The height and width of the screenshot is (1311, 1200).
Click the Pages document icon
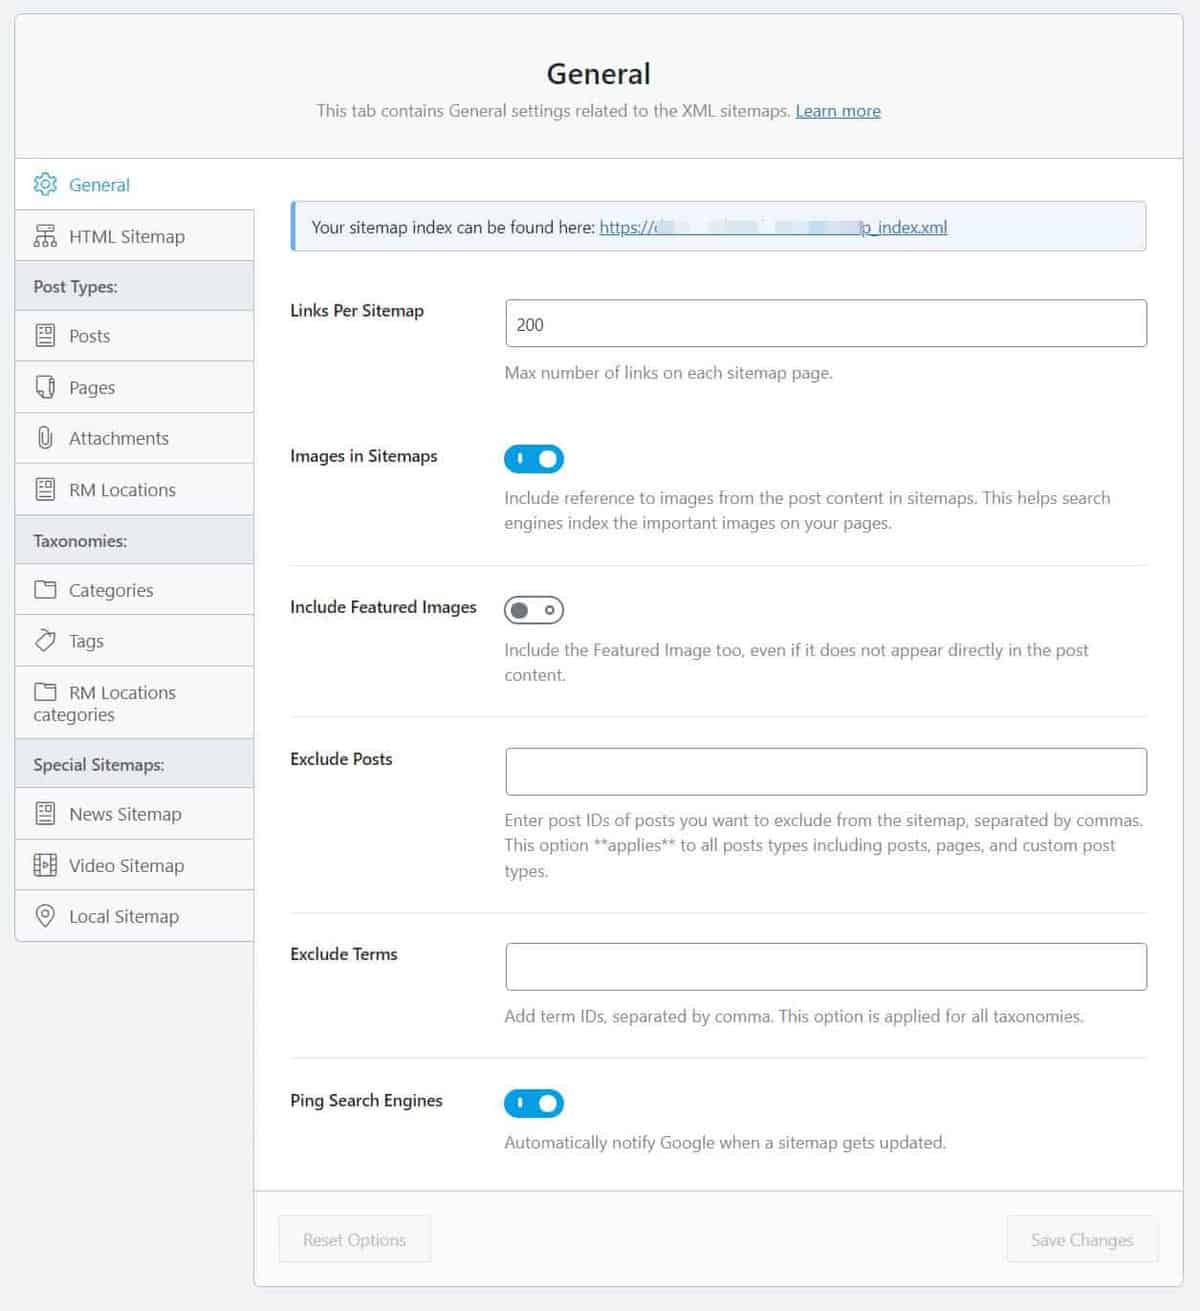[x=45, y=387]
